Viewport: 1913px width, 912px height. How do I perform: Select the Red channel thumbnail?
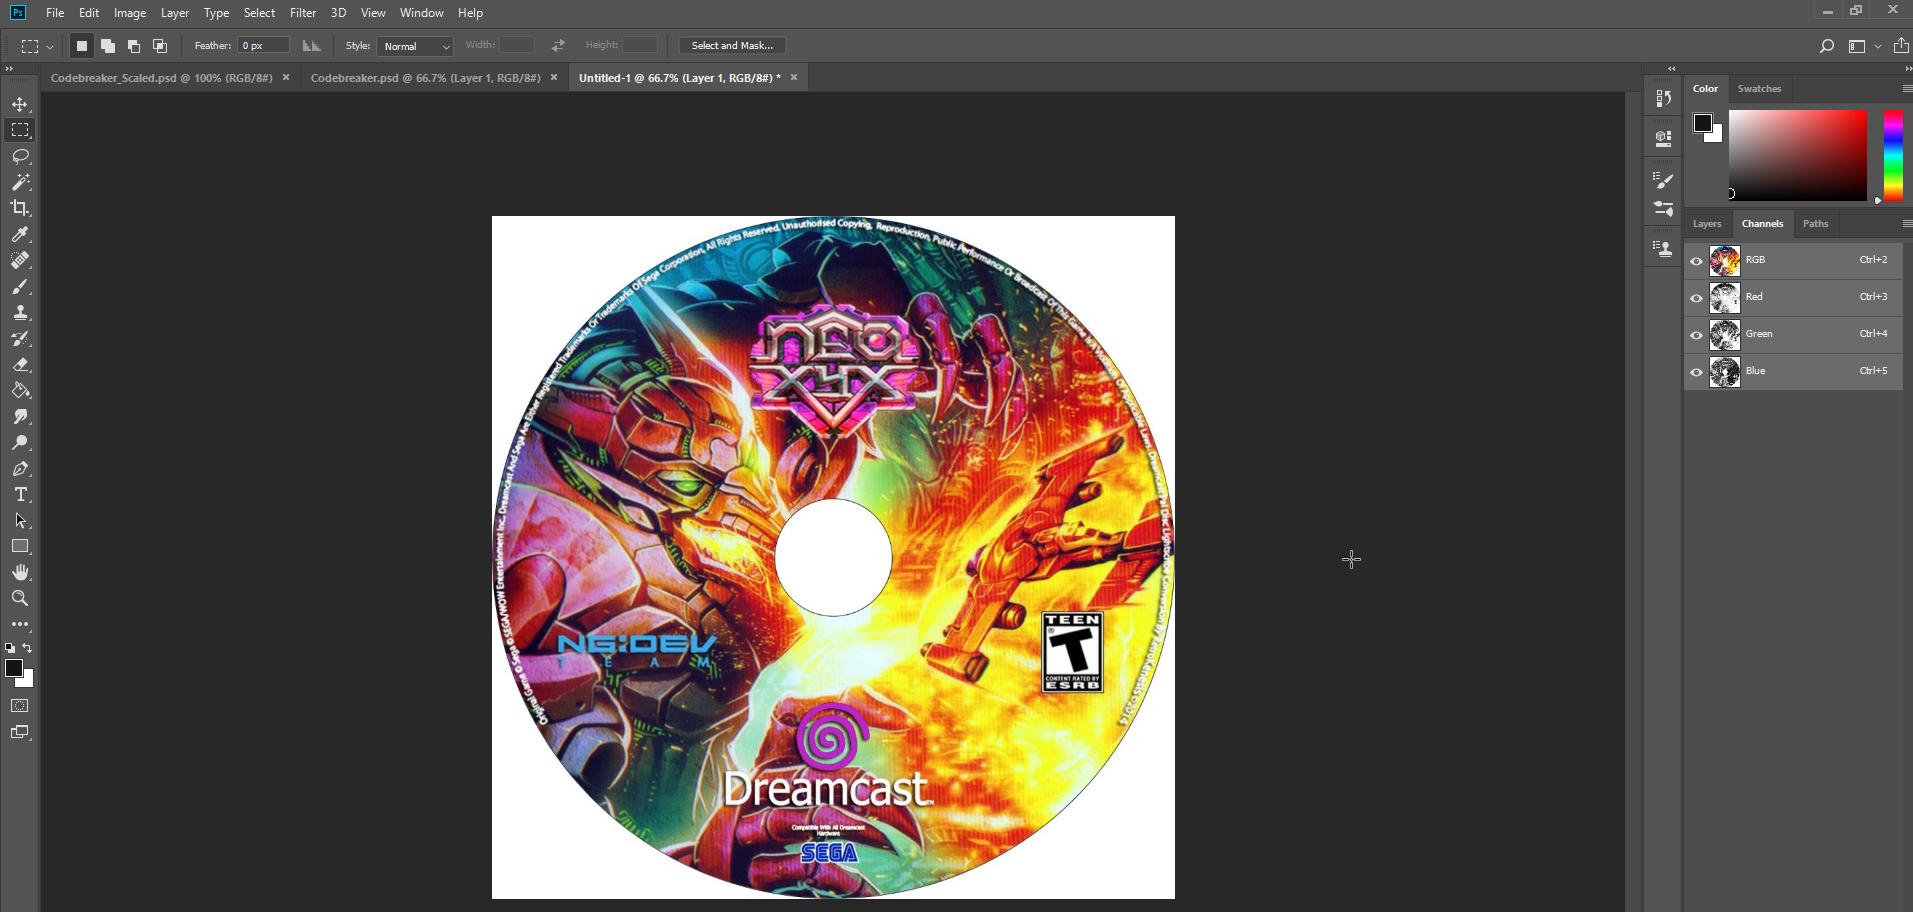[1725, 298]
